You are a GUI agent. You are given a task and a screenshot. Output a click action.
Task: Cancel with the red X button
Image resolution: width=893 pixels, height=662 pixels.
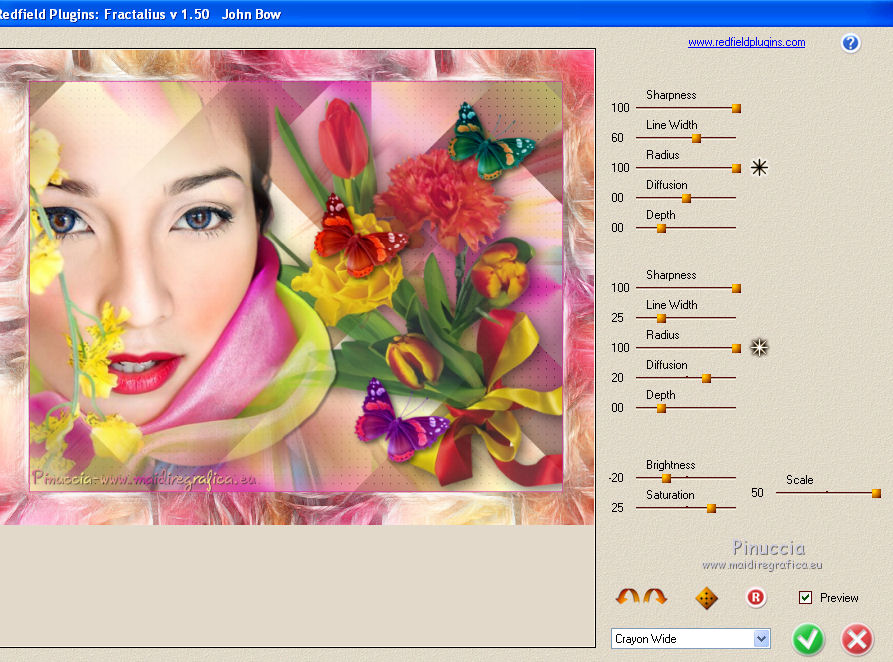pyautogui.click(x=856, y=639)
